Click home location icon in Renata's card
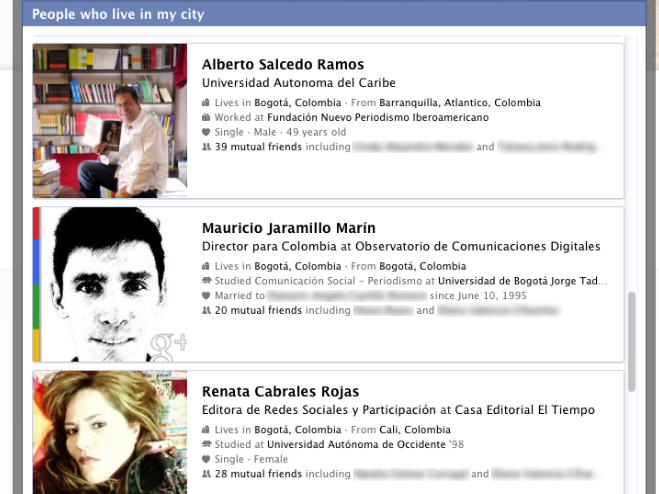 click(x=206, y=430)
